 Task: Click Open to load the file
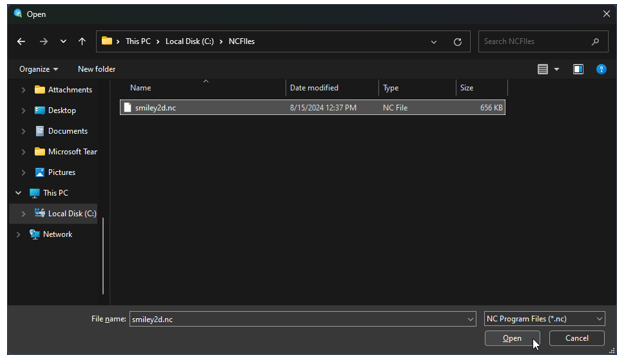point(512,339)
